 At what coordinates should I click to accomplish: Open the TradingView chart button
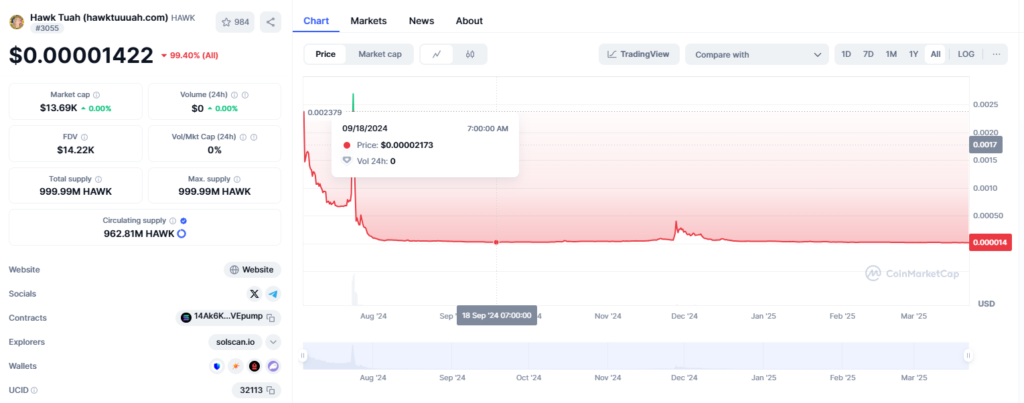click(x=639, y=54)
